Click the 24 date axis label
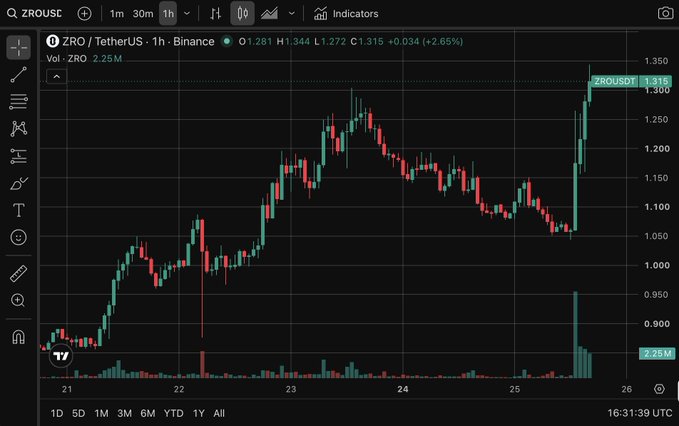 [x=403, y=389]
